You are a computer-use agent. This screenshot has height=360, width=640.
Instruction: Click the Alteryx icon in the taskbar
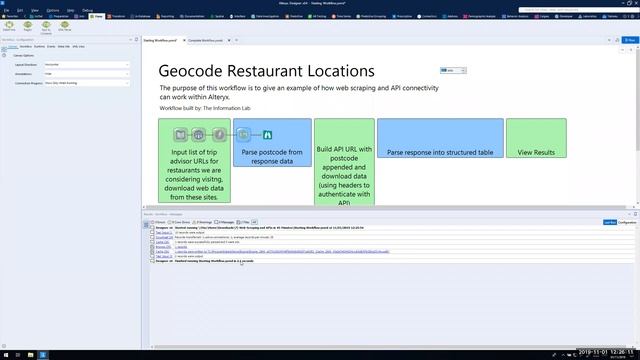(43, 355)
